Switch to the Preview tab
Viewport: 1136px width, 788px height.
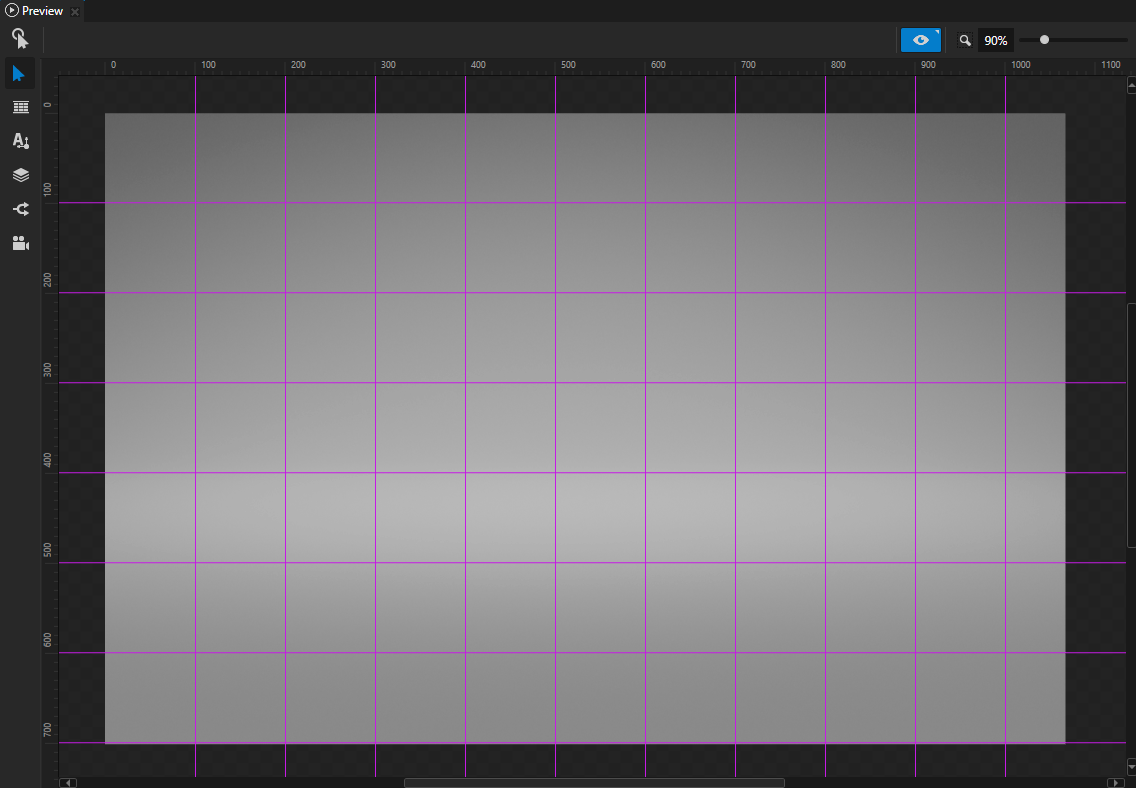tap(42, 11)
